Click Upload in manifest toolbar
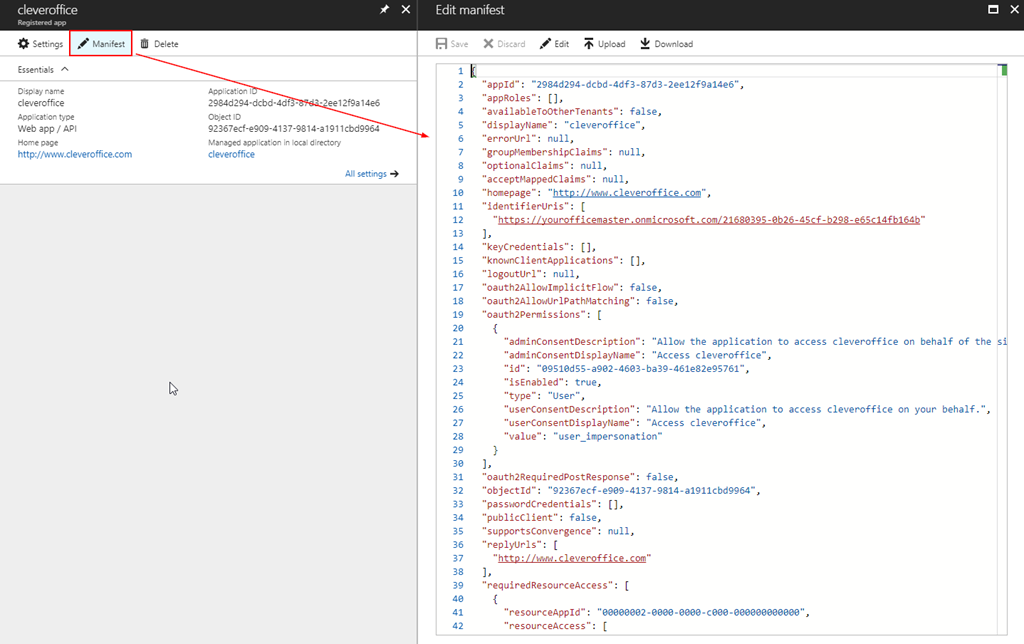This screenshot has height=644, width=1024. (x=604, y=44)
